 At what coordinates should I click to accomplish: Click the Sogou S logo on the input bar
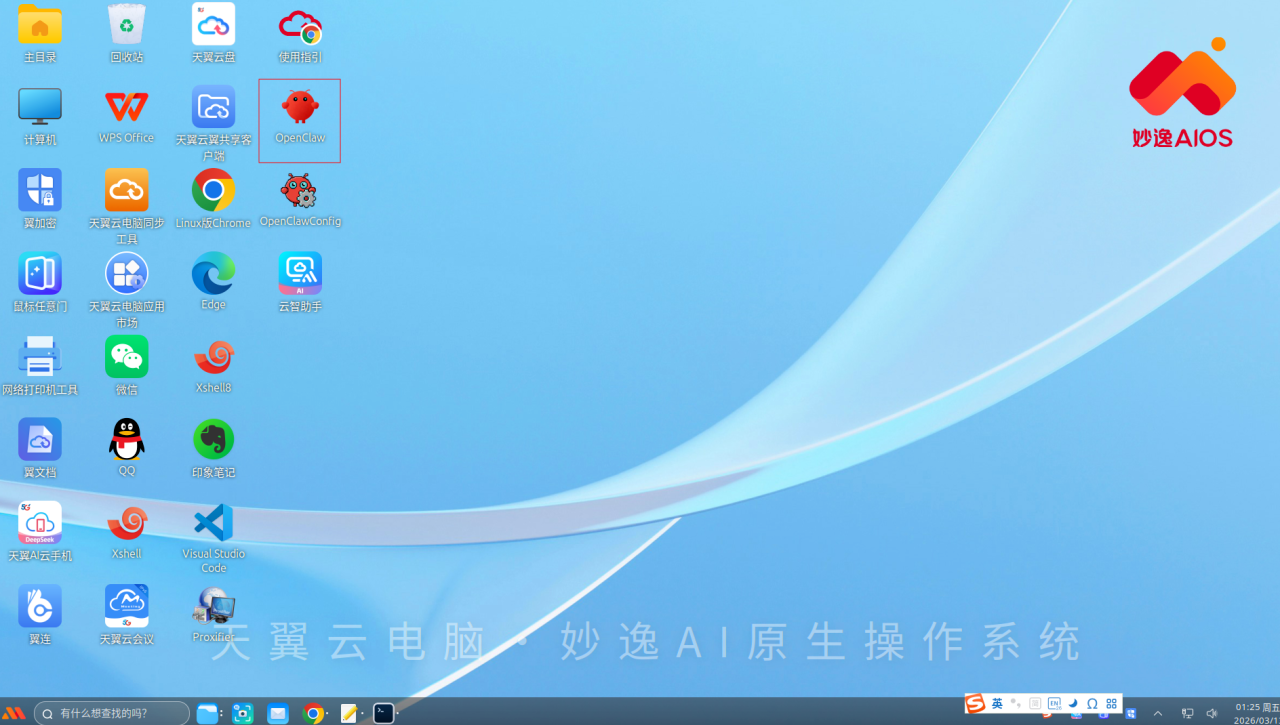point(975,704)
